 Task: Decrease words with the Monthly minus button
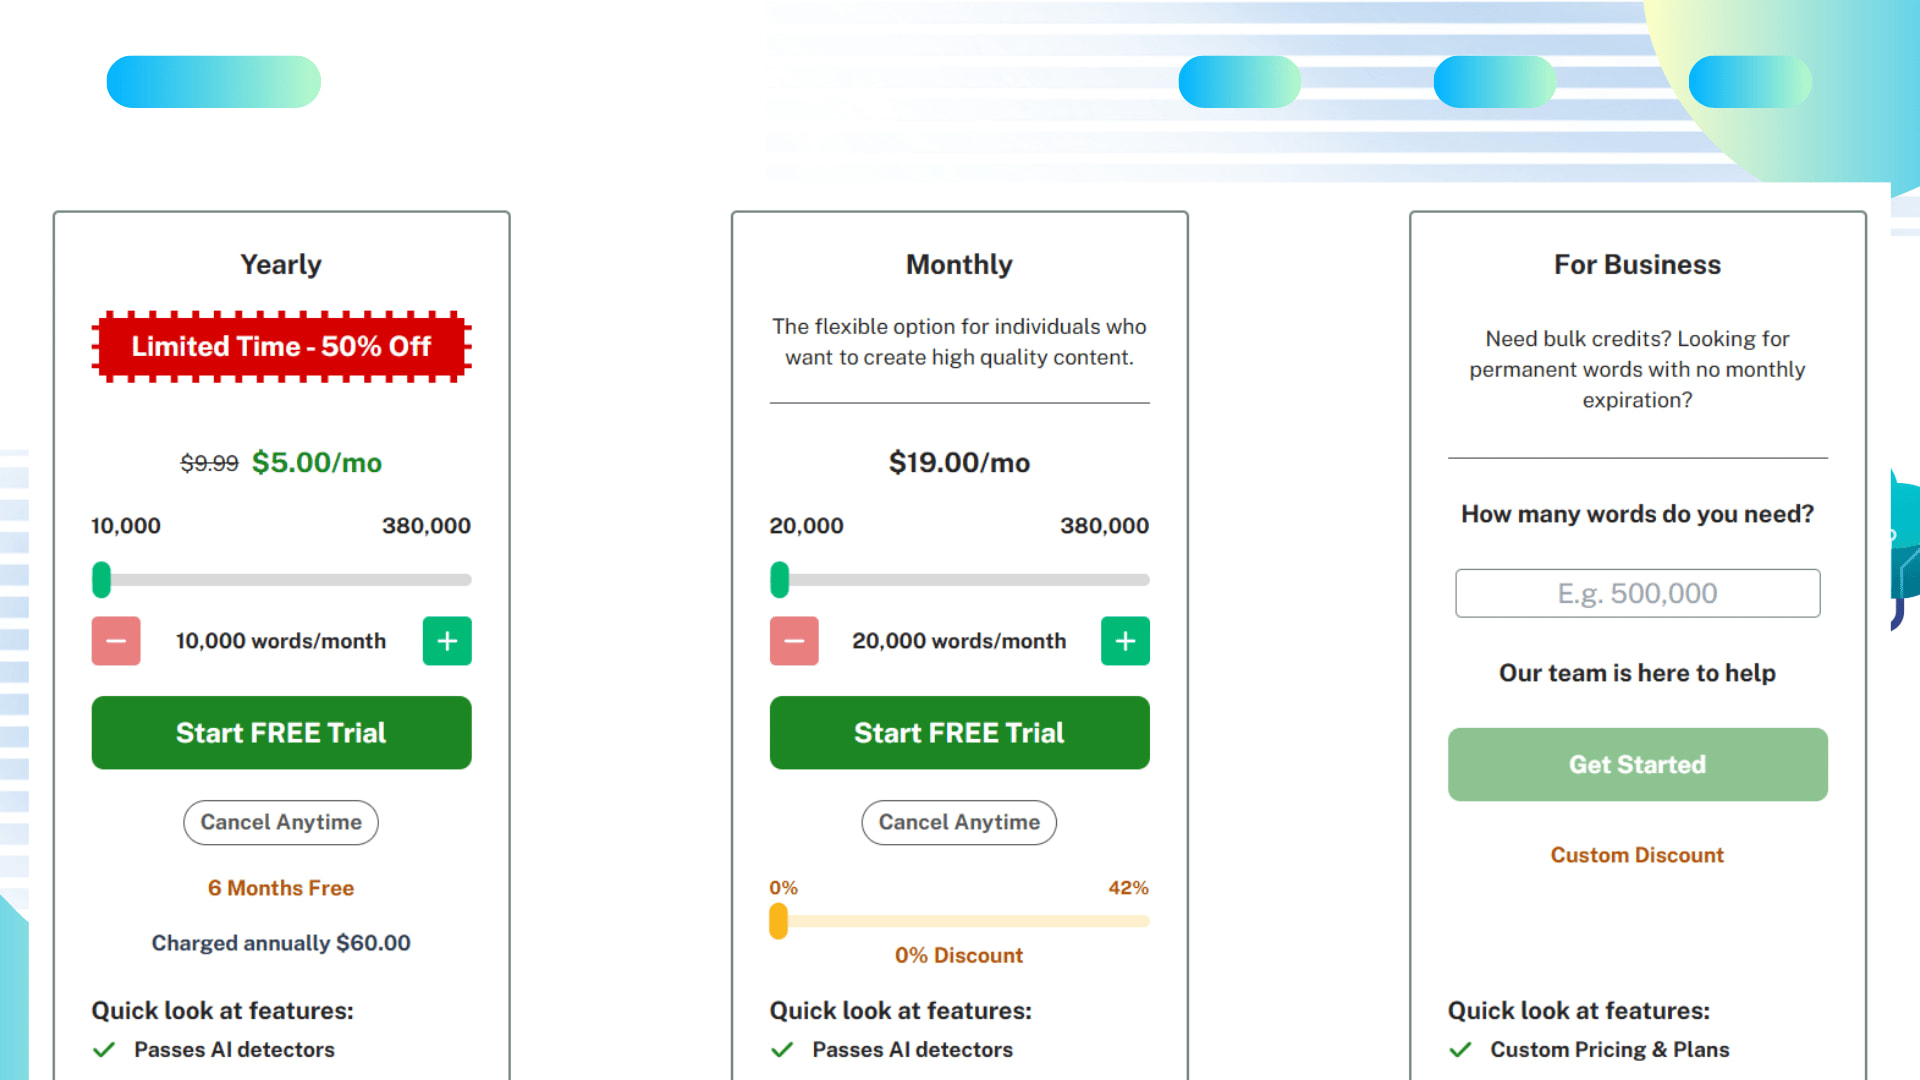coord(793,641)
